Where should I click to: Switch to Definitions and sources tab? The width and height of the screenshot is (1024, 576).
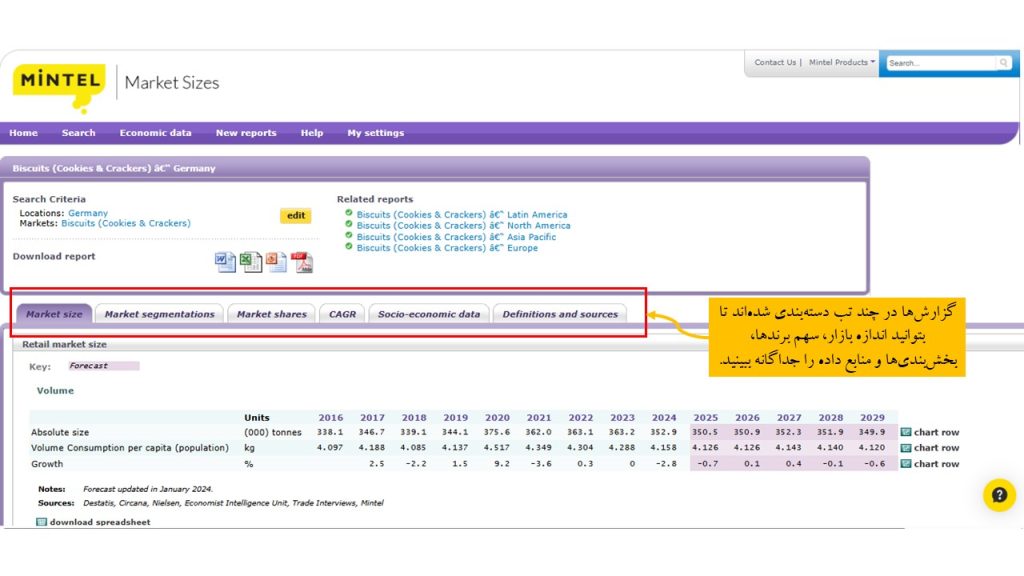tap(560, 314)
